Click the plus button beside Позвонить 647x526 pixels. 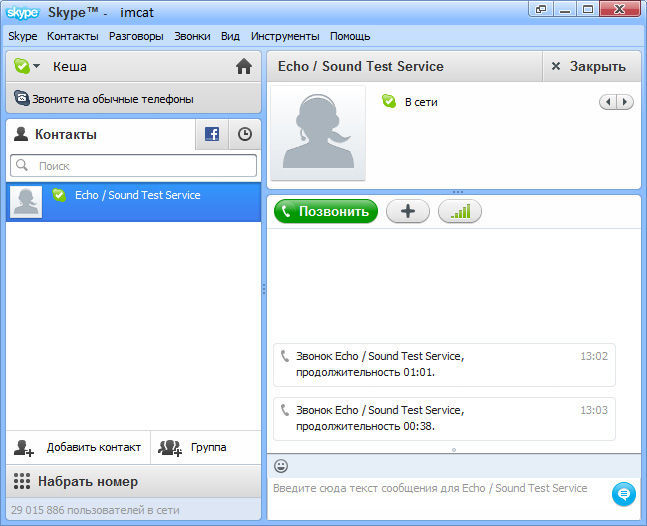click(407, 211)
